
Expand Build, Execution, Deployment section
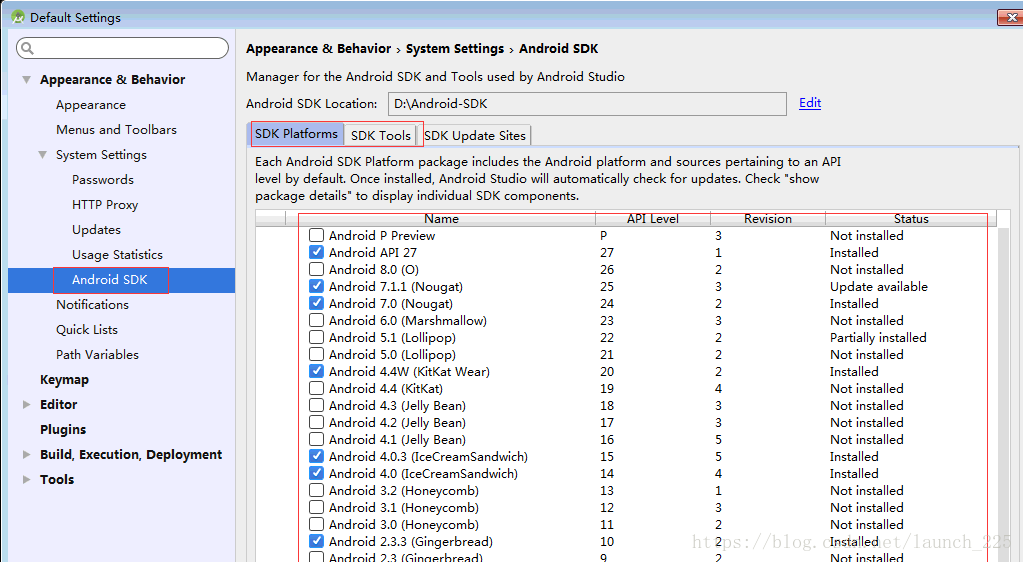pyautogui.click(x=26, y=454)
